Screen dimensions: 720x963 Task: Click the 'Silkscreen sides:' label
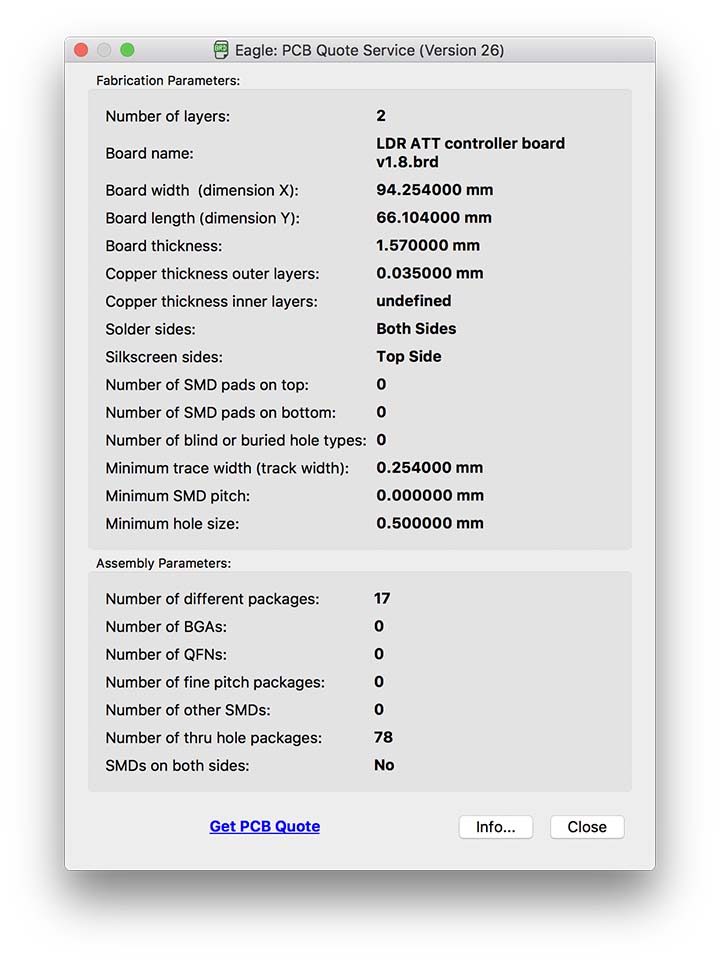pos(163,357)
